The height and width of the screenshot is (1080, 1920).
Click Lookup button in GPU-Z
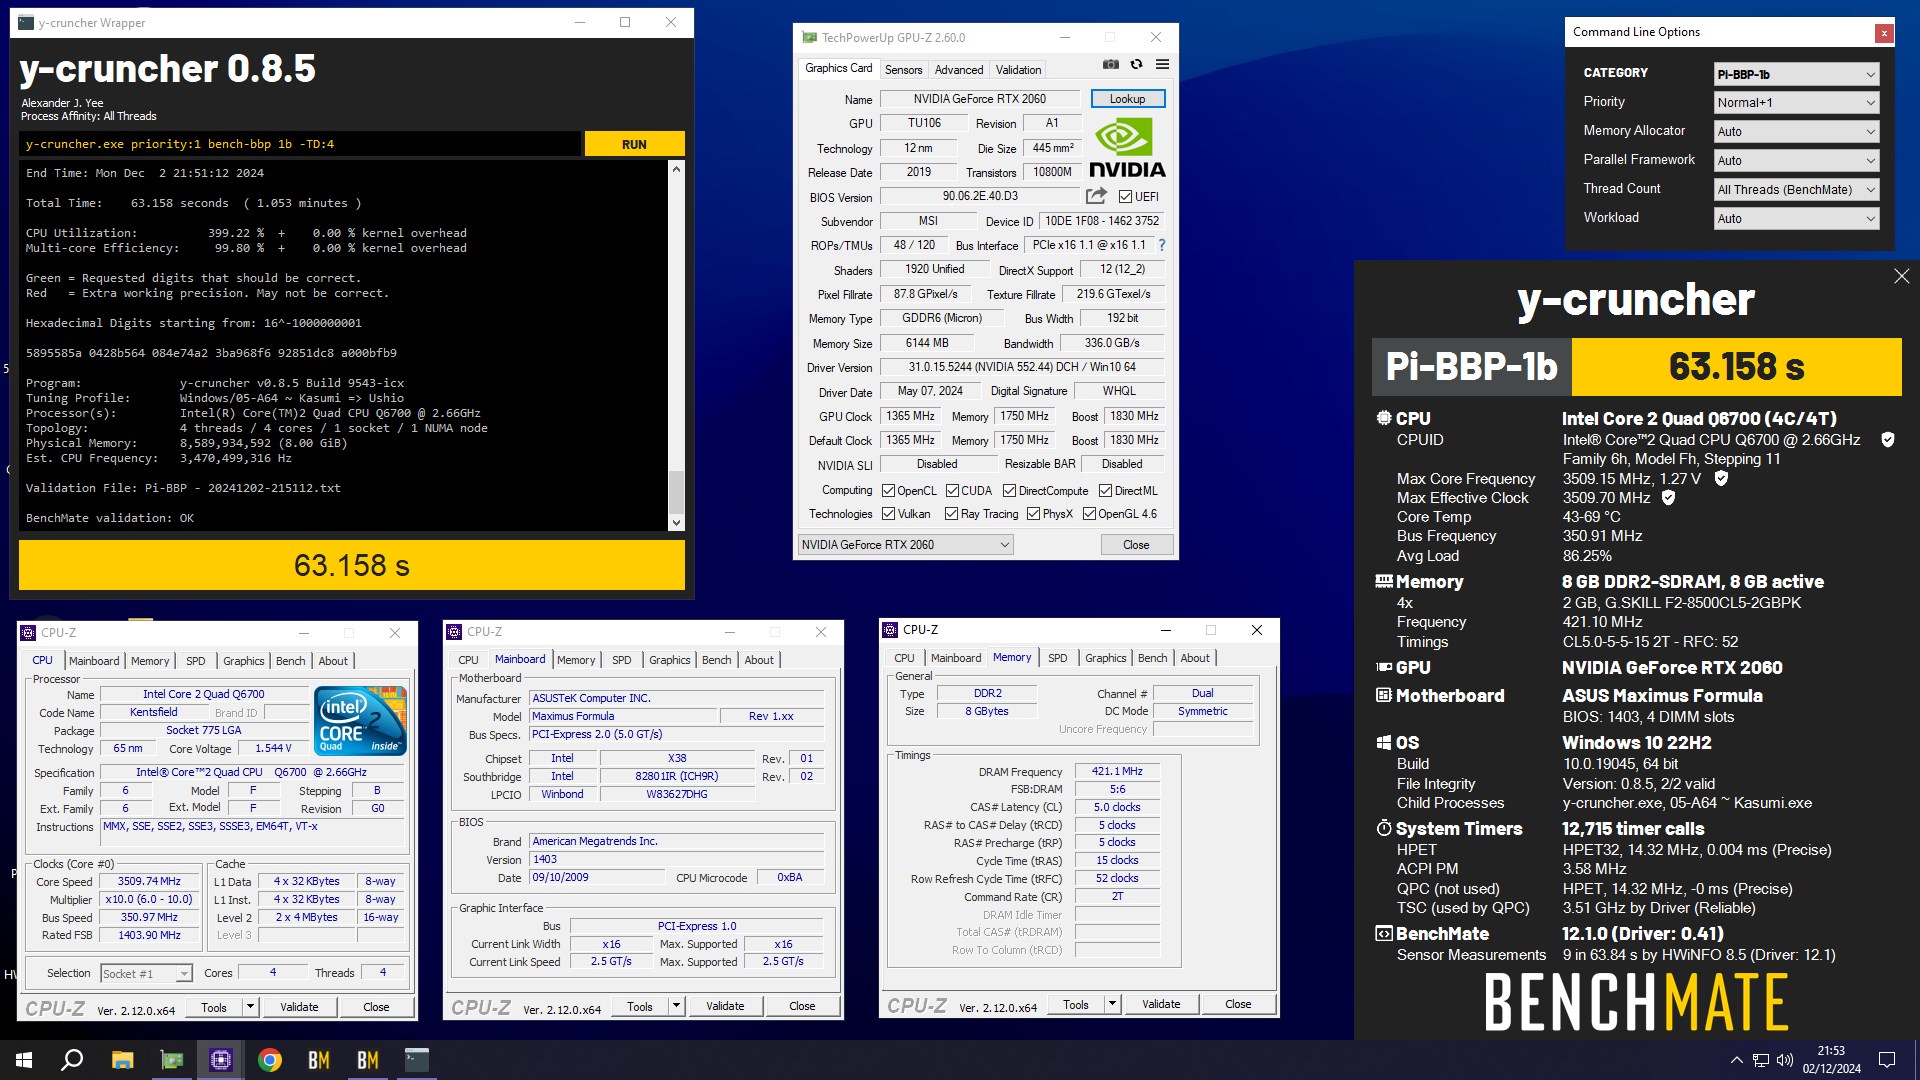(1127, 99)
